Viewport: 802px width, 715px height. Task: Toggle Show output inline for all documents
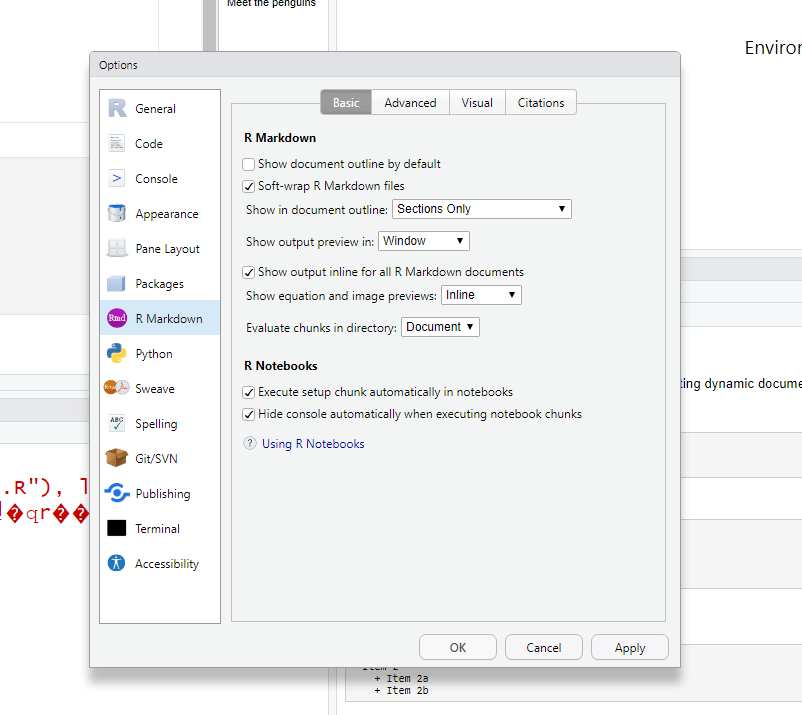click(x=249, y=272)
